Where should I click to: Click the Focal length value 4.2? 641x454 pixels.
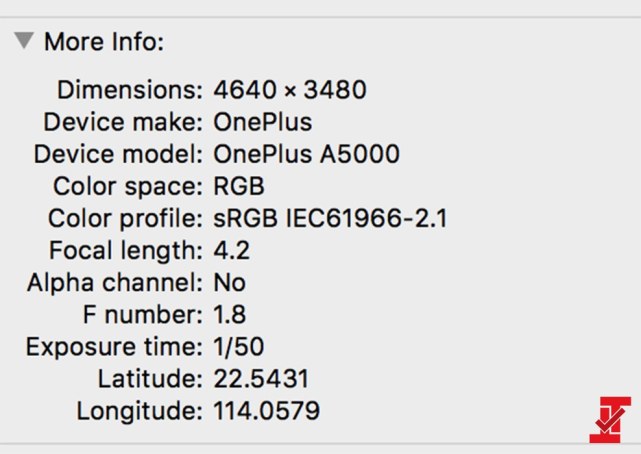[x=231, y=250]
